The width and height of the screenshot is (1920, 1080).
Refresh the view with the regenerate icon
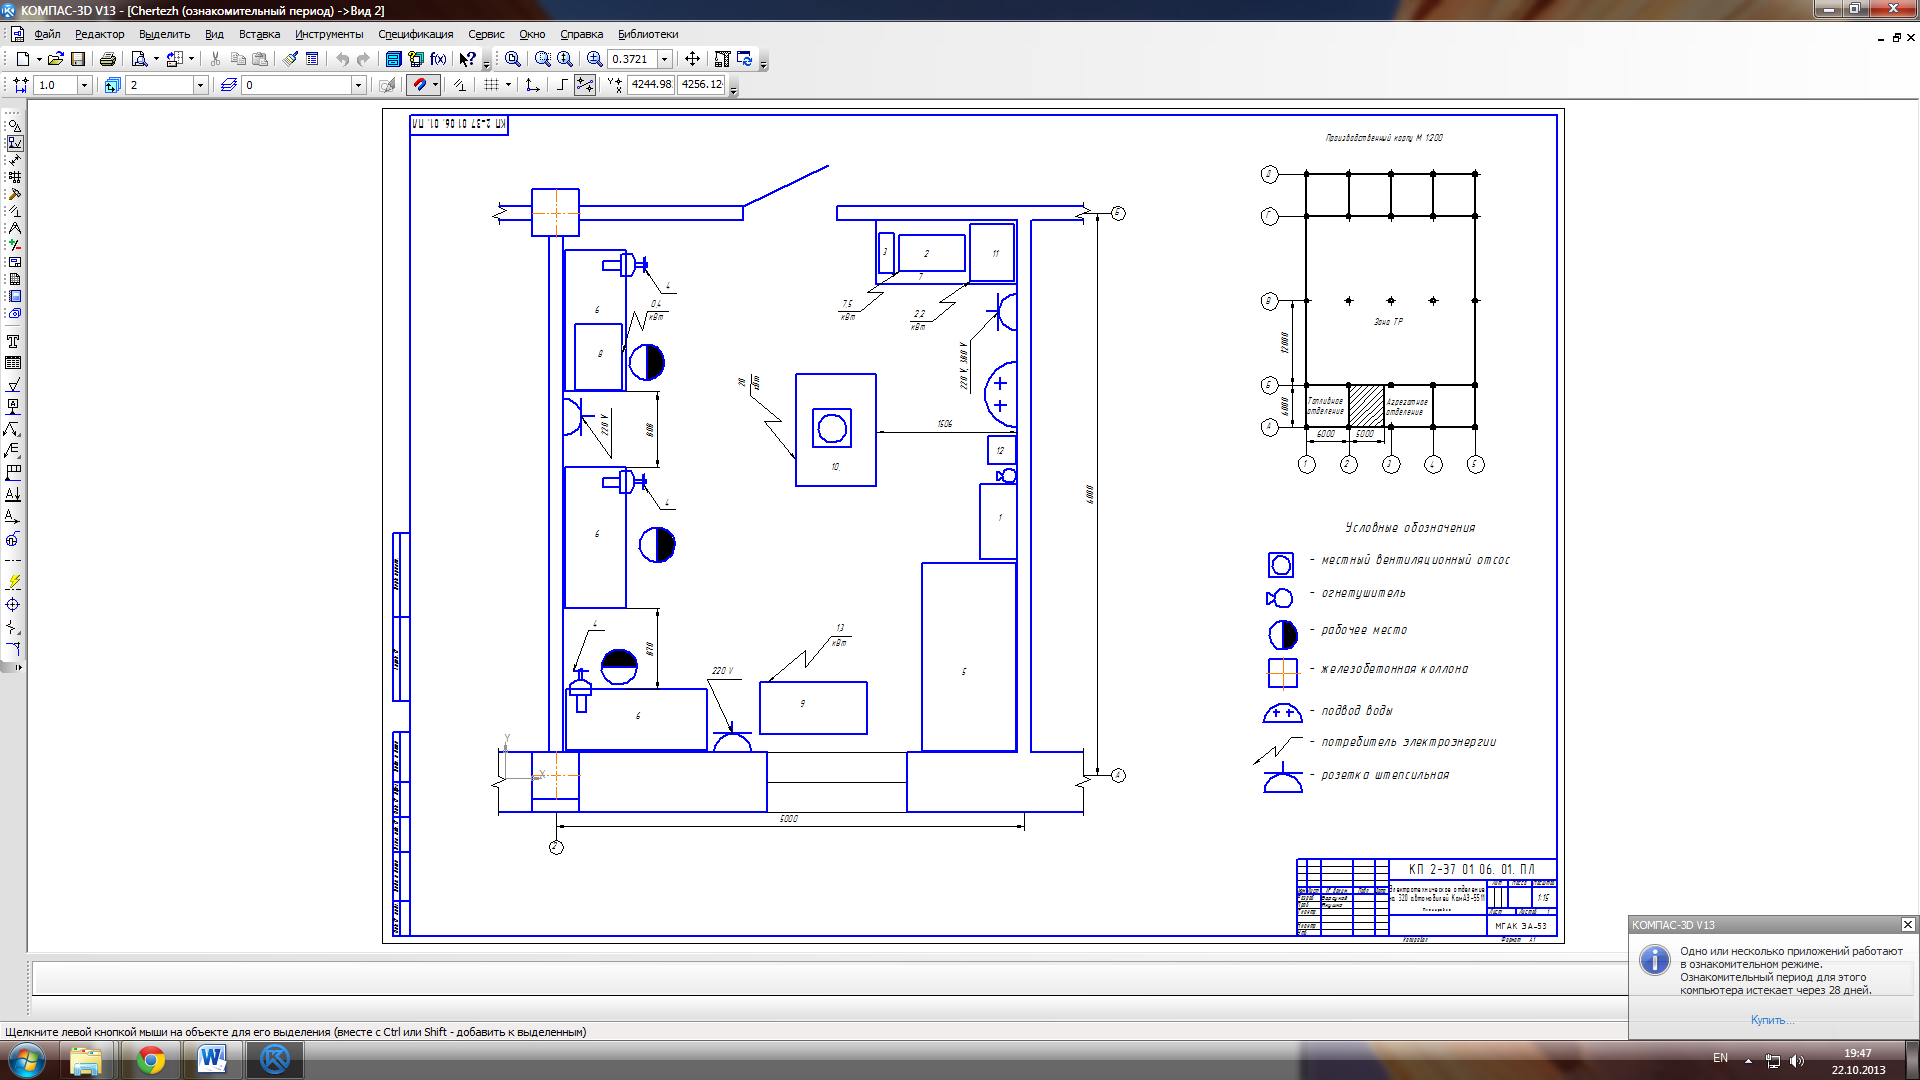click(x=745, y=59)
